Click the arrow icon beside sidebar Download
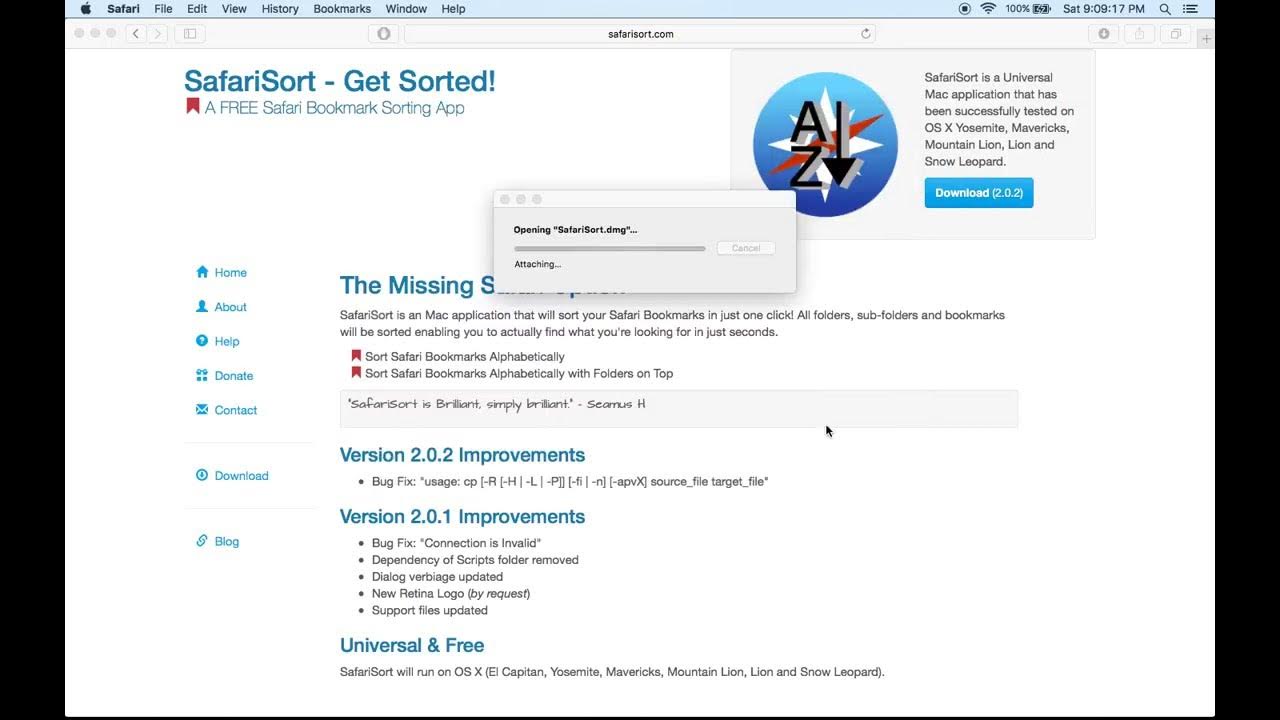The width and height of the screenshot is (1280, 720). tap(202, 475)
